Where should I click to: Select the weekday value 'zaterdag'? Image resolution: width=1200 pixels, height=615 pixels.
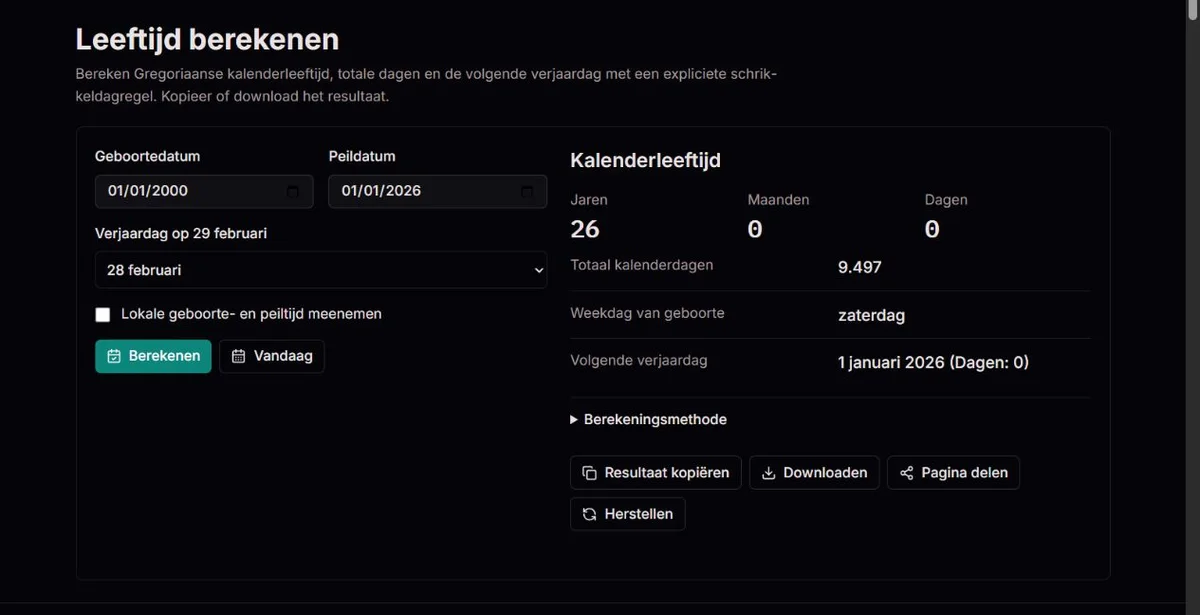(871, 315)
